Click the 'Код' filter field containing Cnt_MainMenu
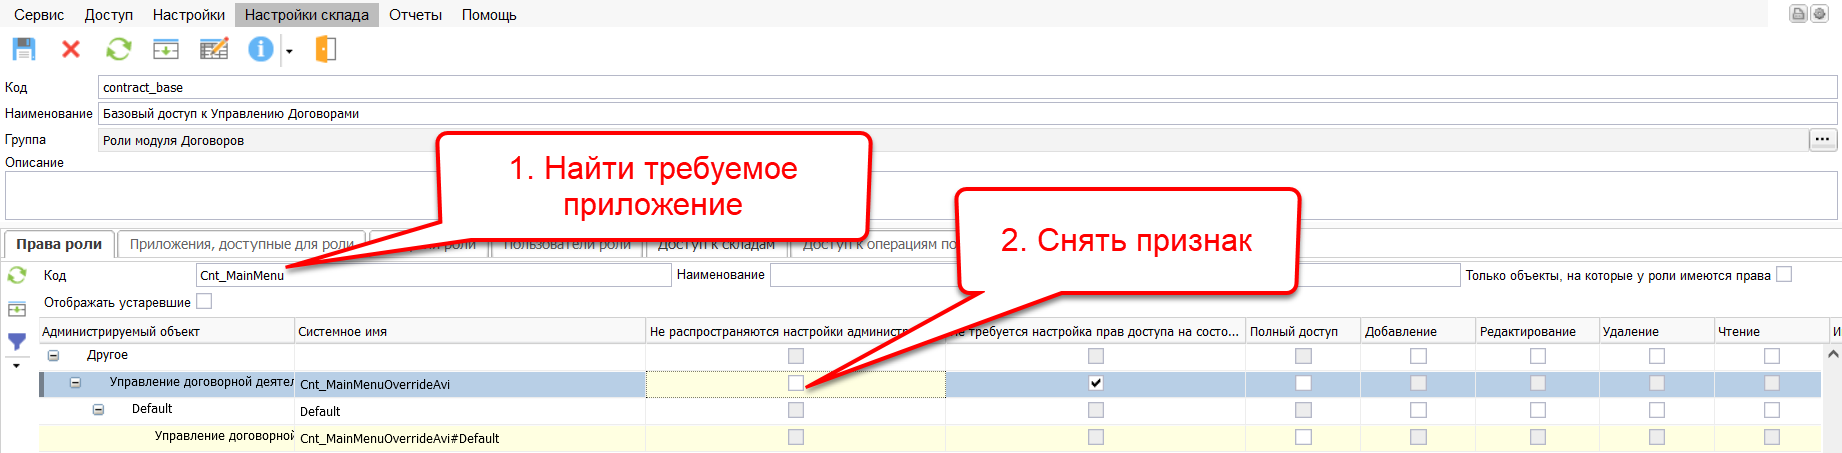Image resolution: width=1842 pixels, height=453 pixels. coord(433,275)
